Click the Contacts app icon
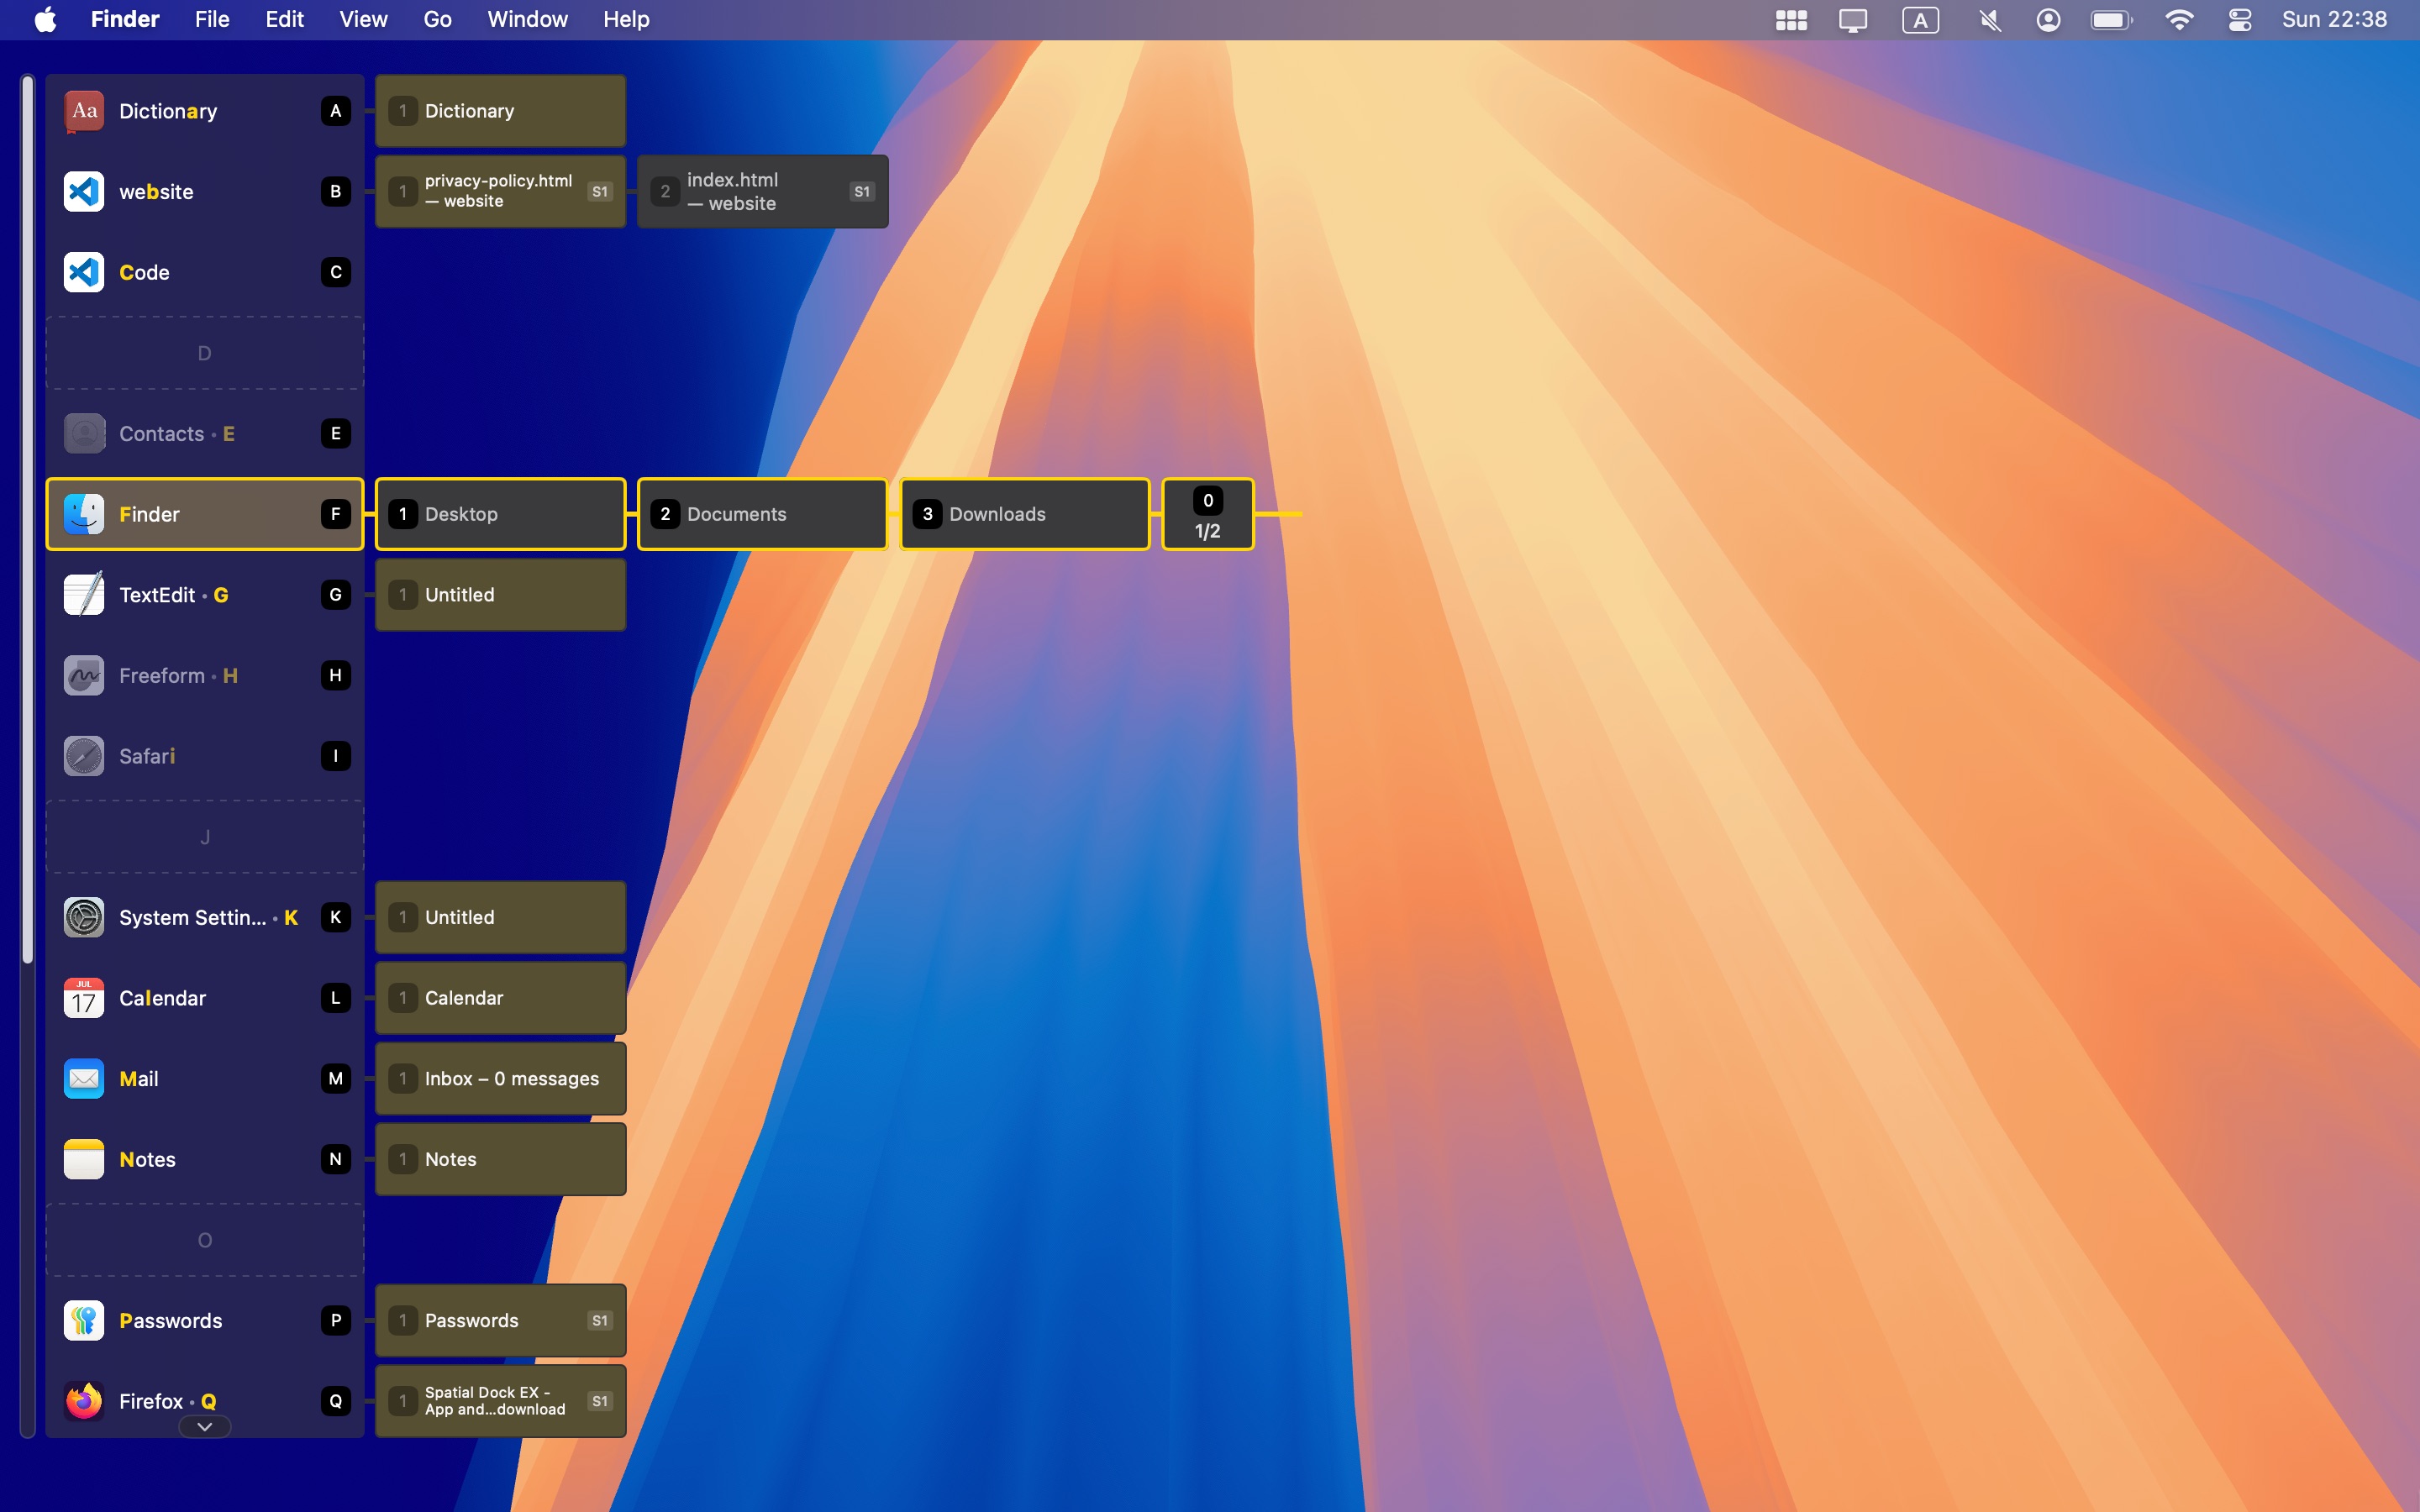This screenshot has width=2420, height=1512. [84, 434]
